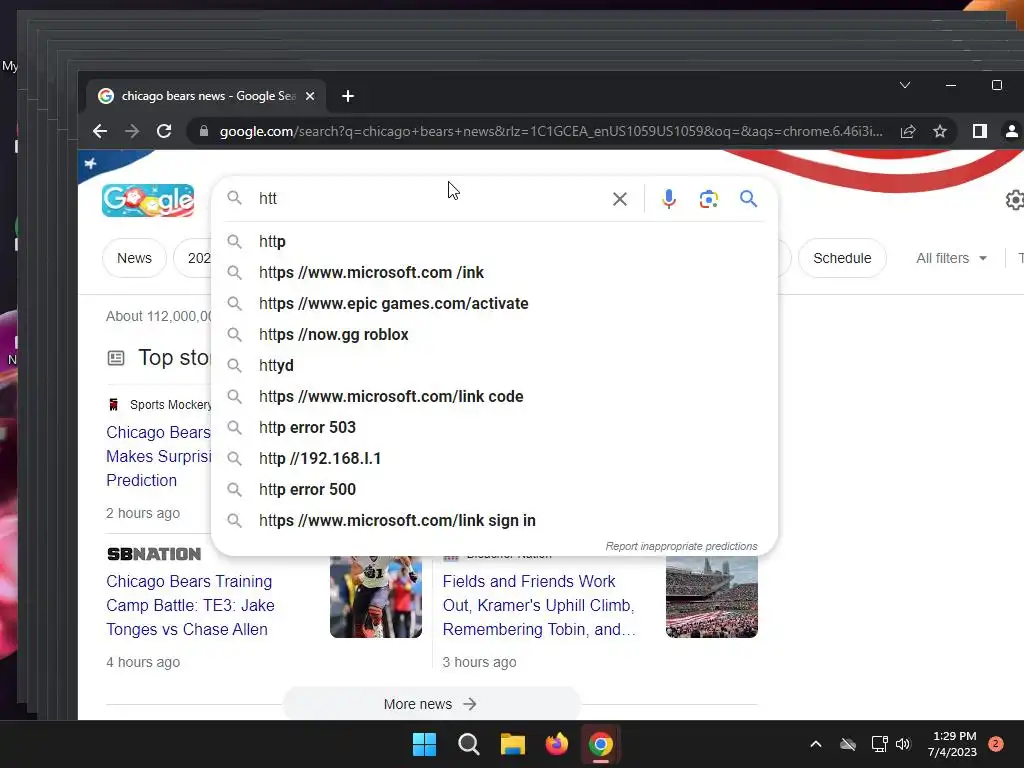Open the share page icon in address bar
Viewport: 1024px width, 768px height.
(x=908, y=131)
